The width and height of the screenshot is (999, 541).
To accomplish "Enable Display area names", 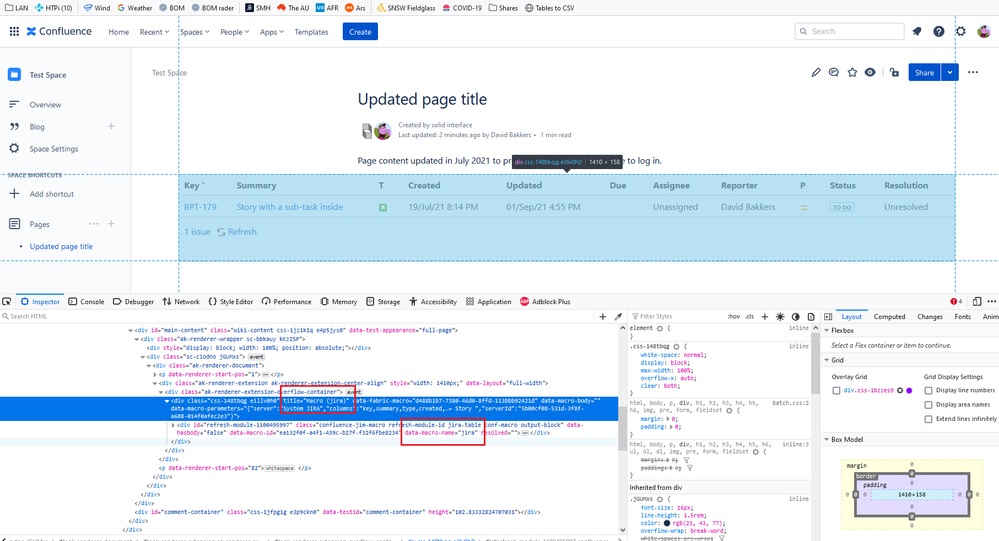I will (928, 404).
